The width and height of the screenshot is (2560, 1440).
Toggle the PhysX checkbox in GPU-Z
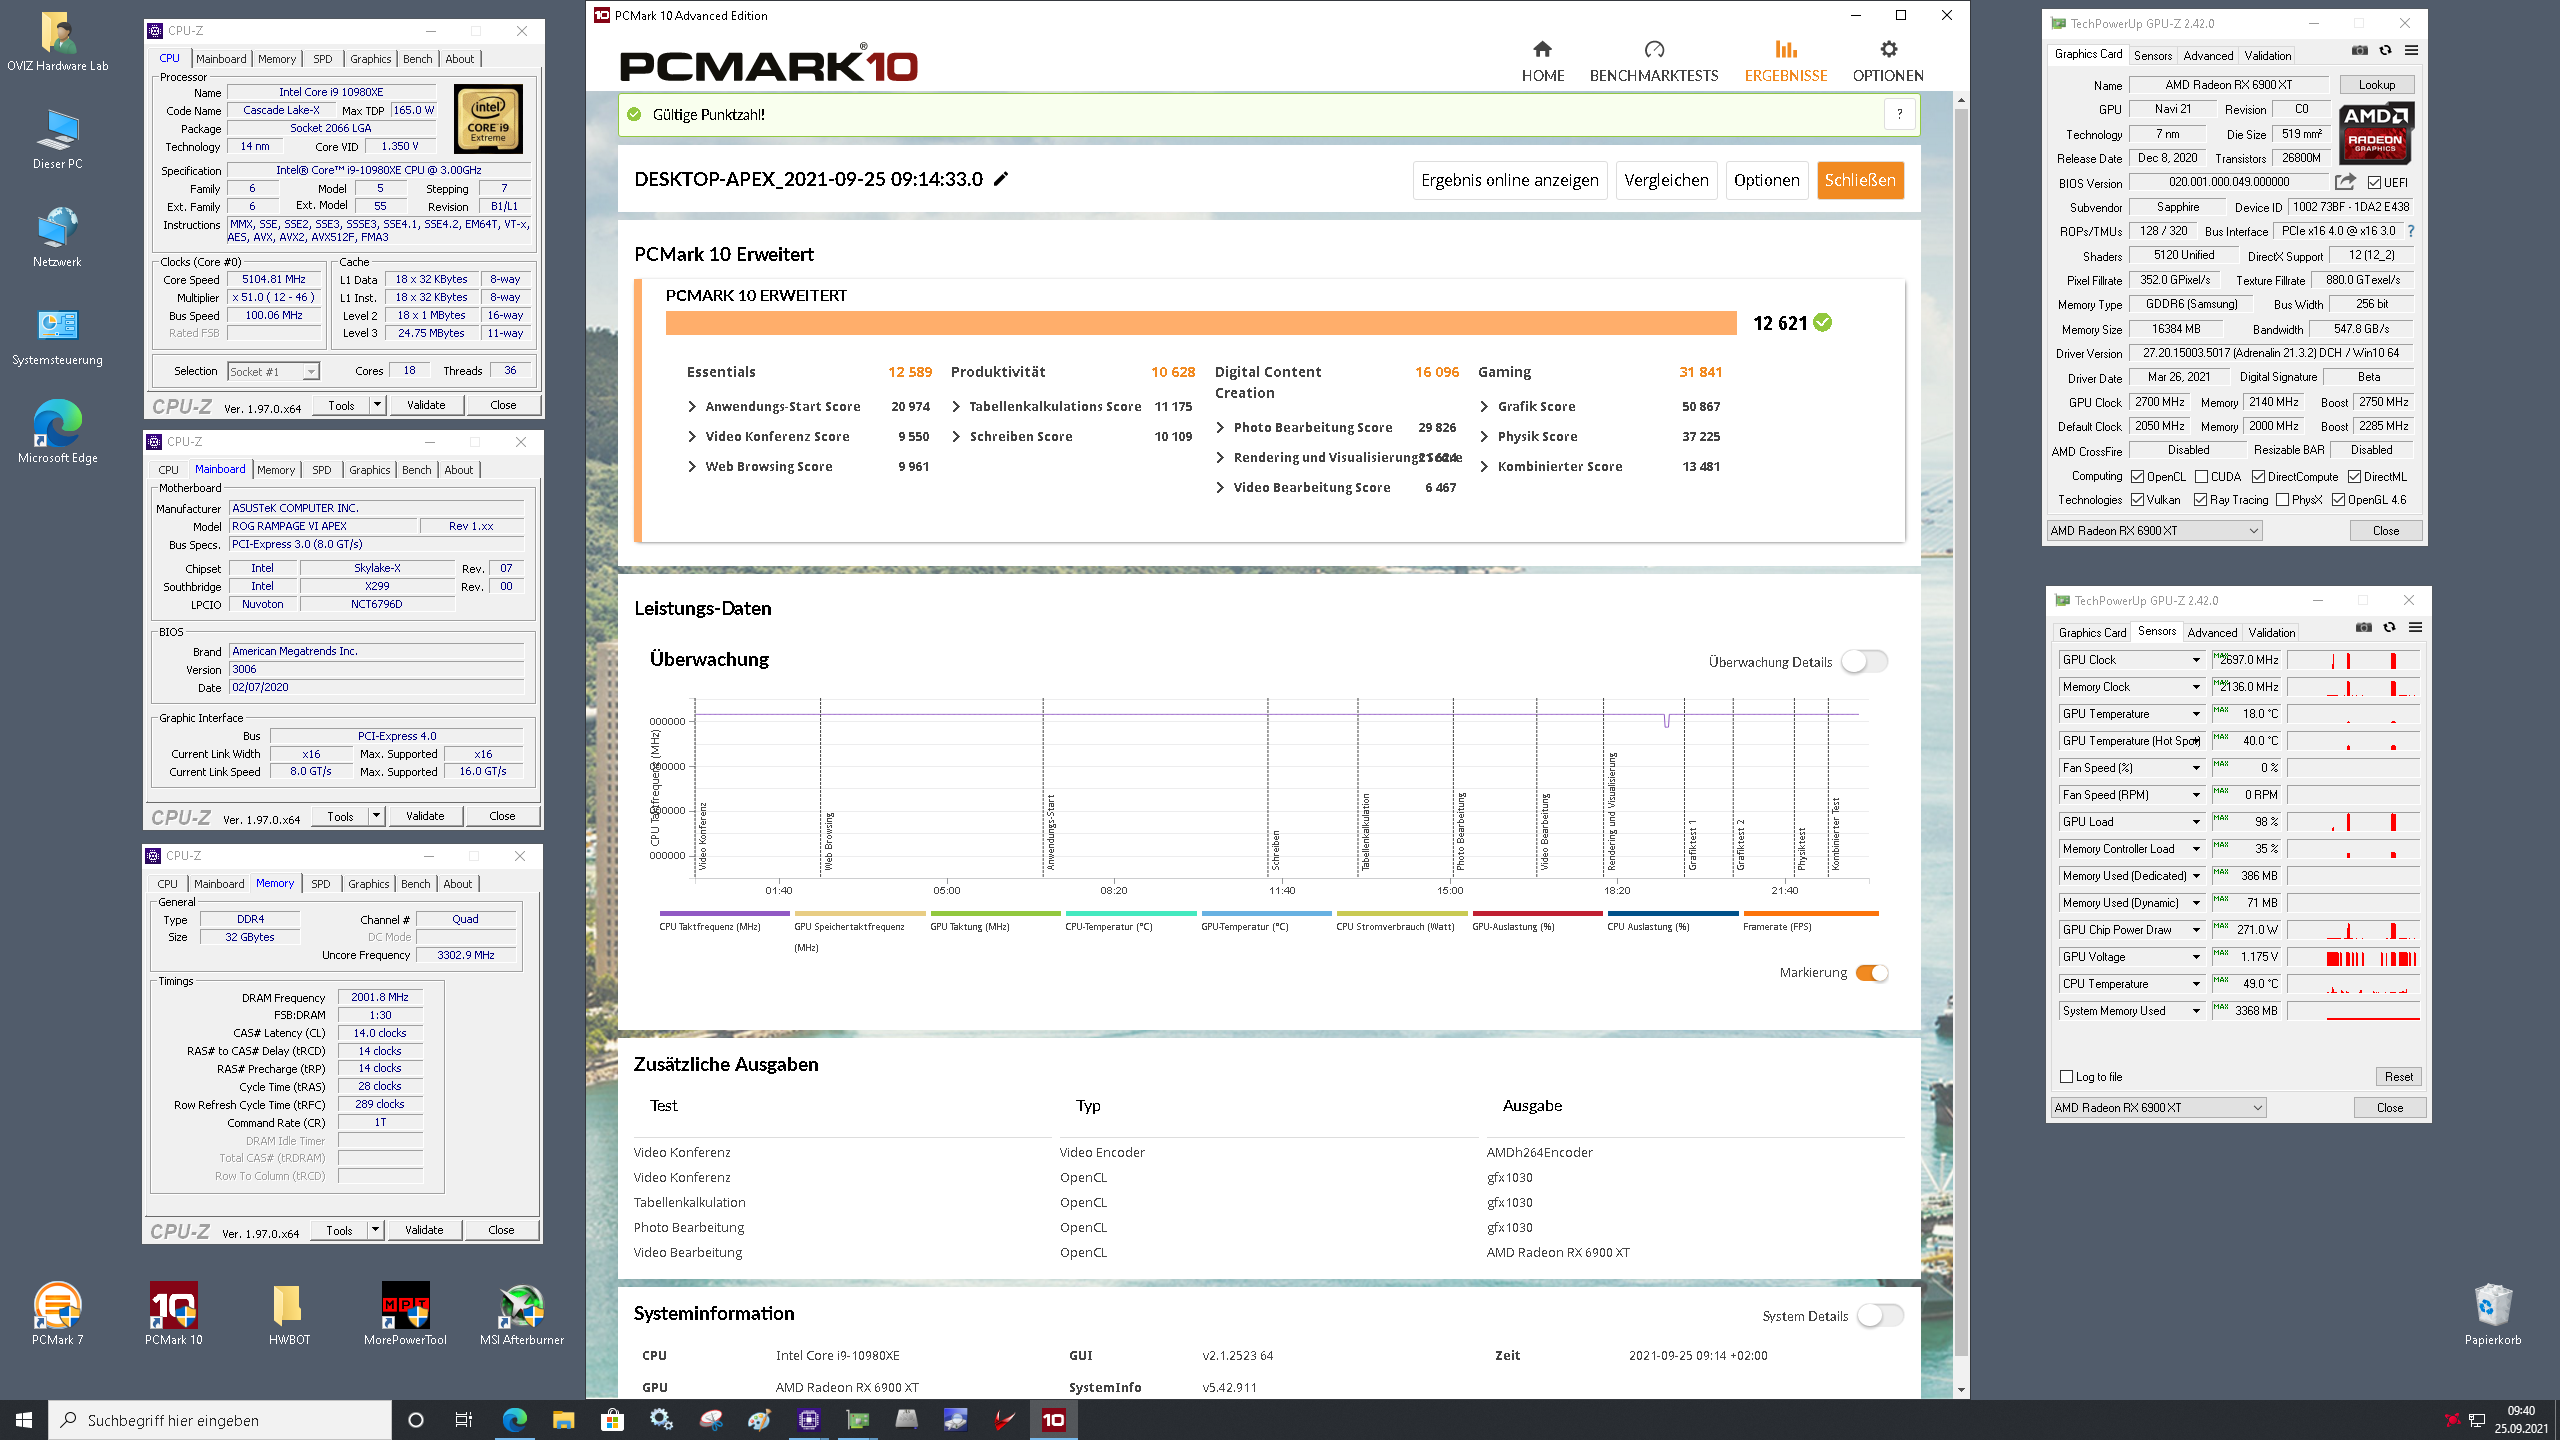click(x=2282, y=500)
